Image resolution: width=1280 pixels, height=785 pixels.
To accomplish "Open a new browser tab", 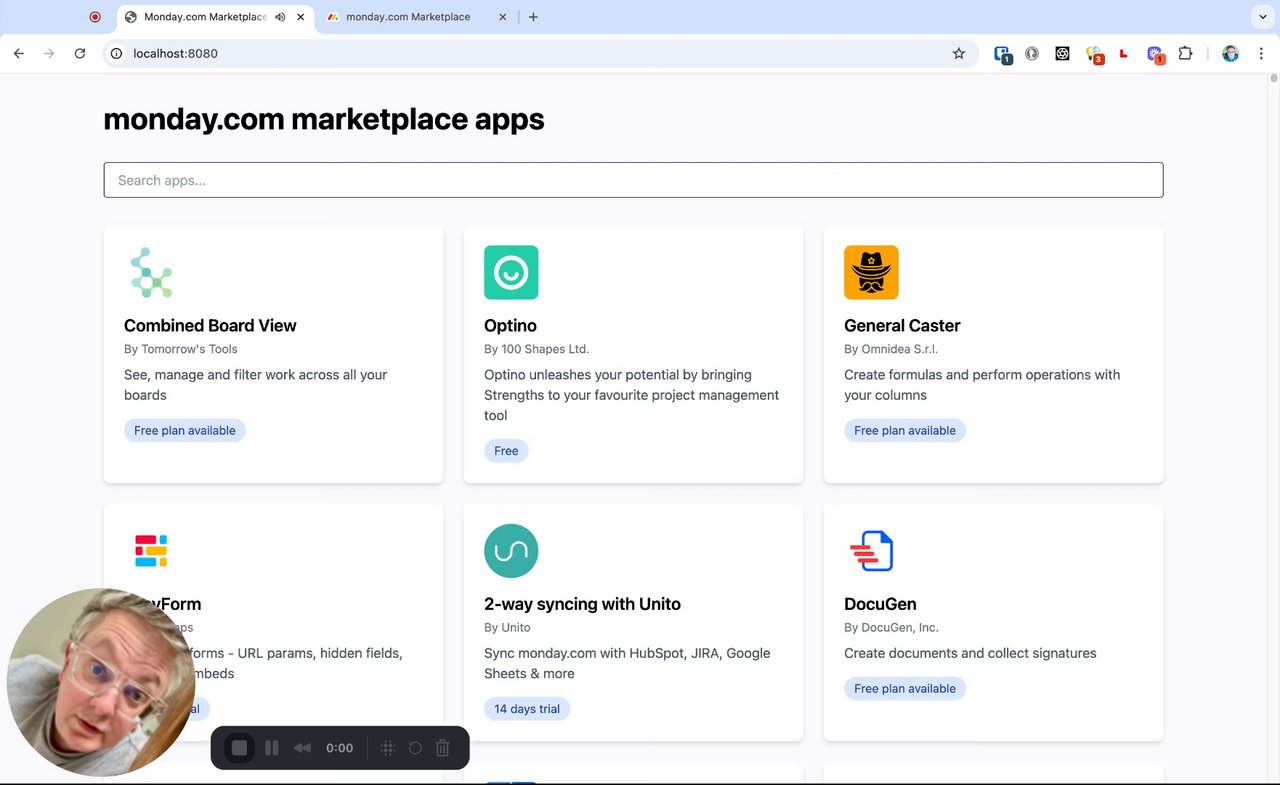I will [533, 17].
